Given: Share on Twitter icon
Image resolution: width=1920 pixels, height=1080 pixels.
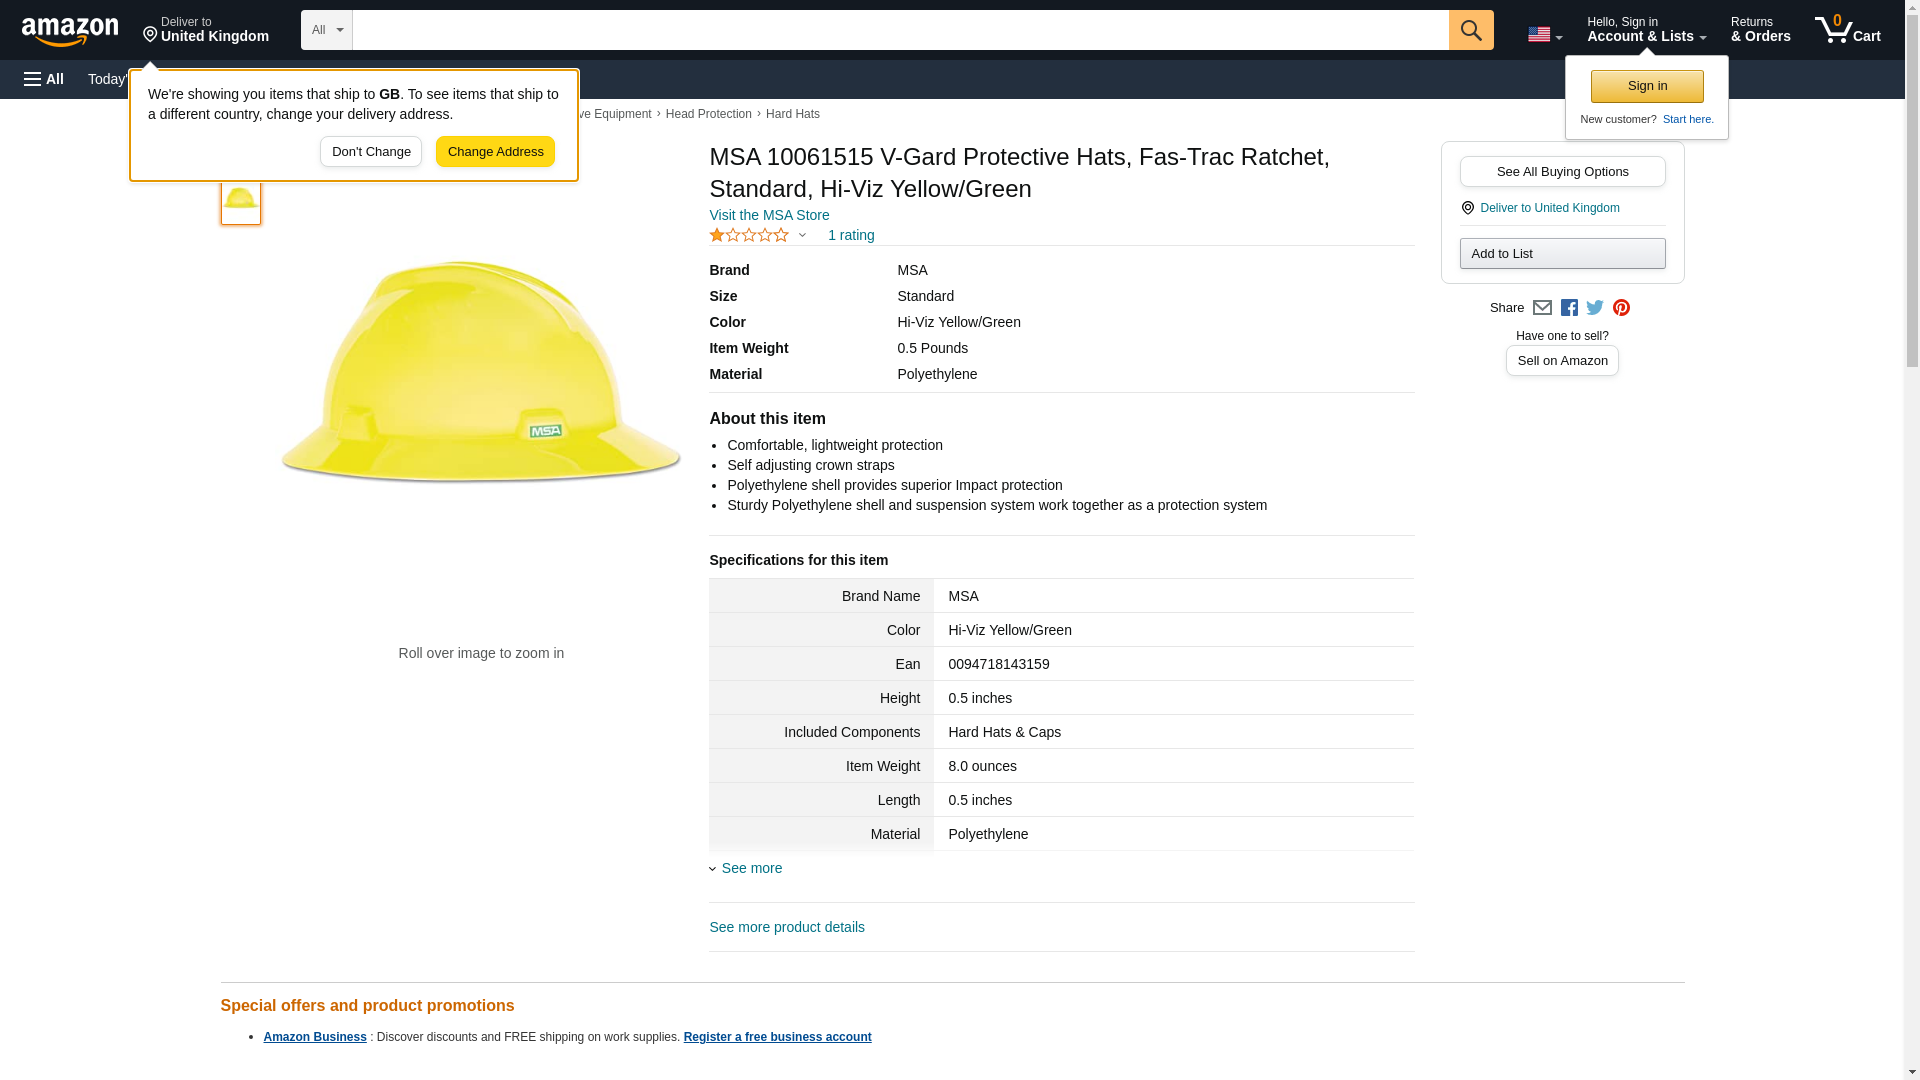Looking at the screenshot, I should [1595, 308].
